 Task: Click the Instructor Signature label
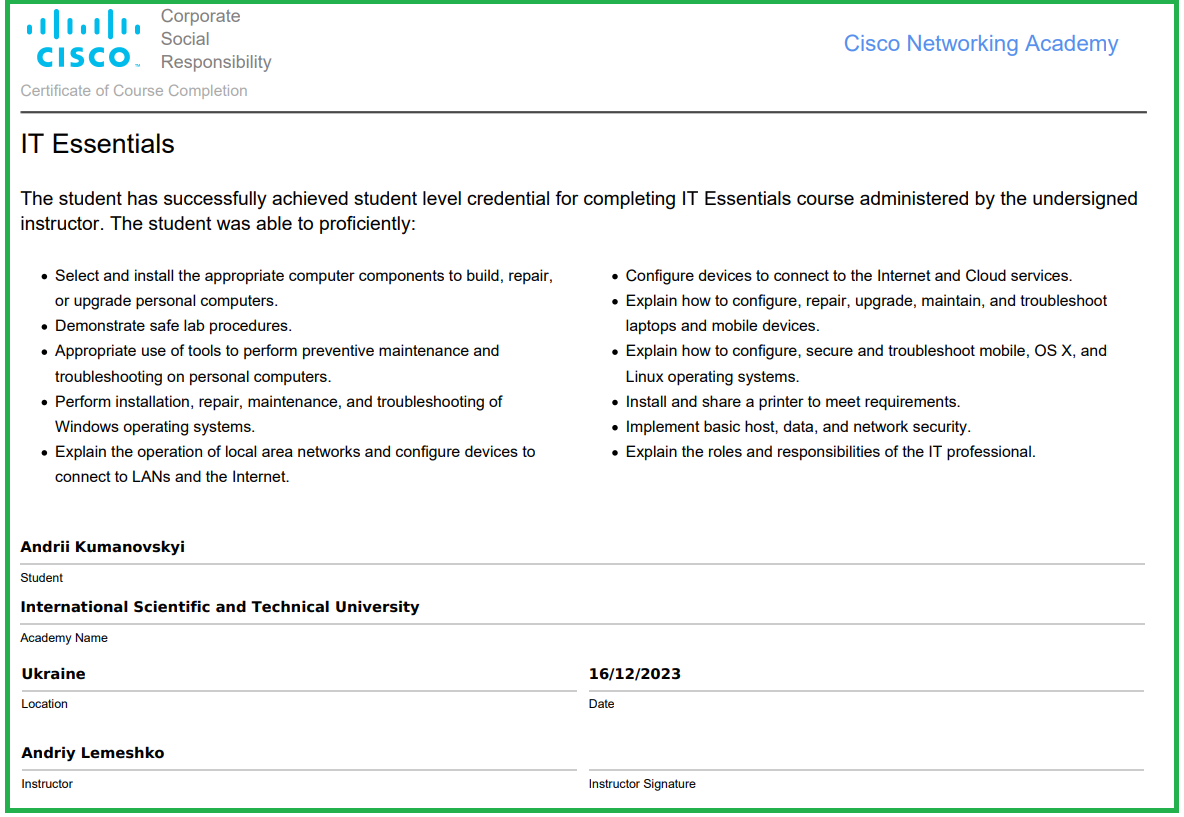pos(642,784)
